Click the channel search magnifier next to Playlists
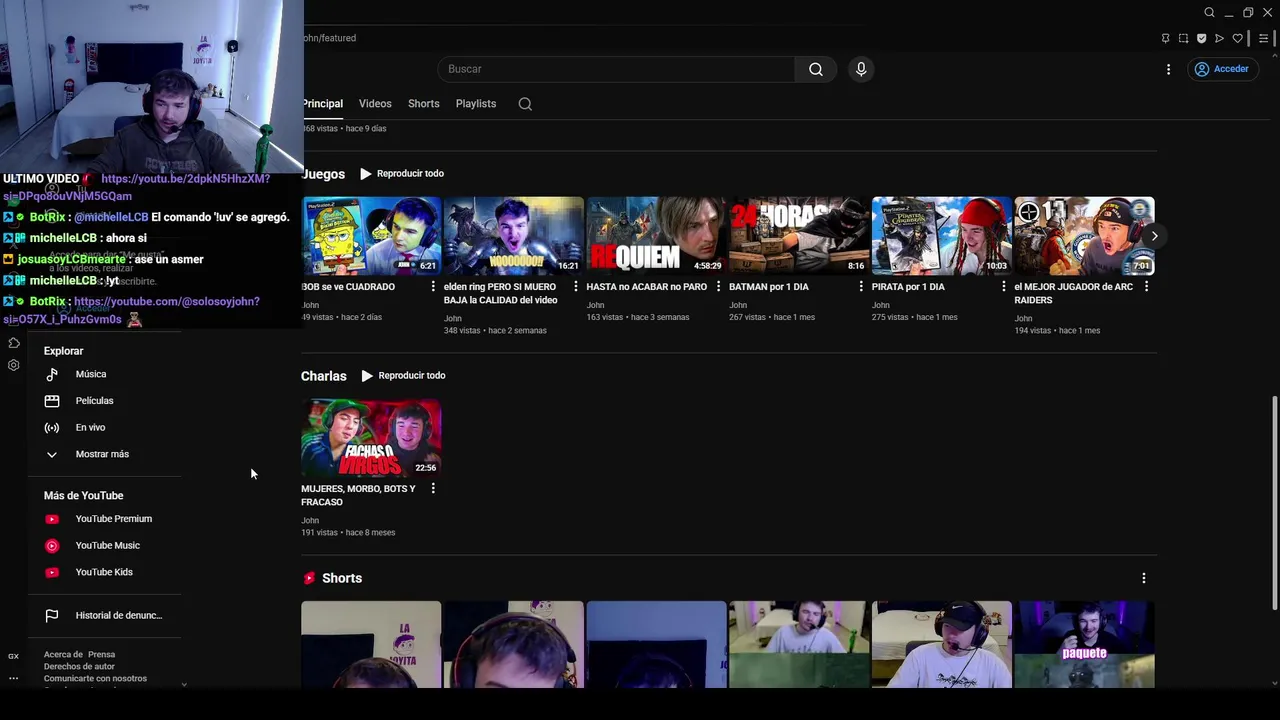 tap(525, 104)
